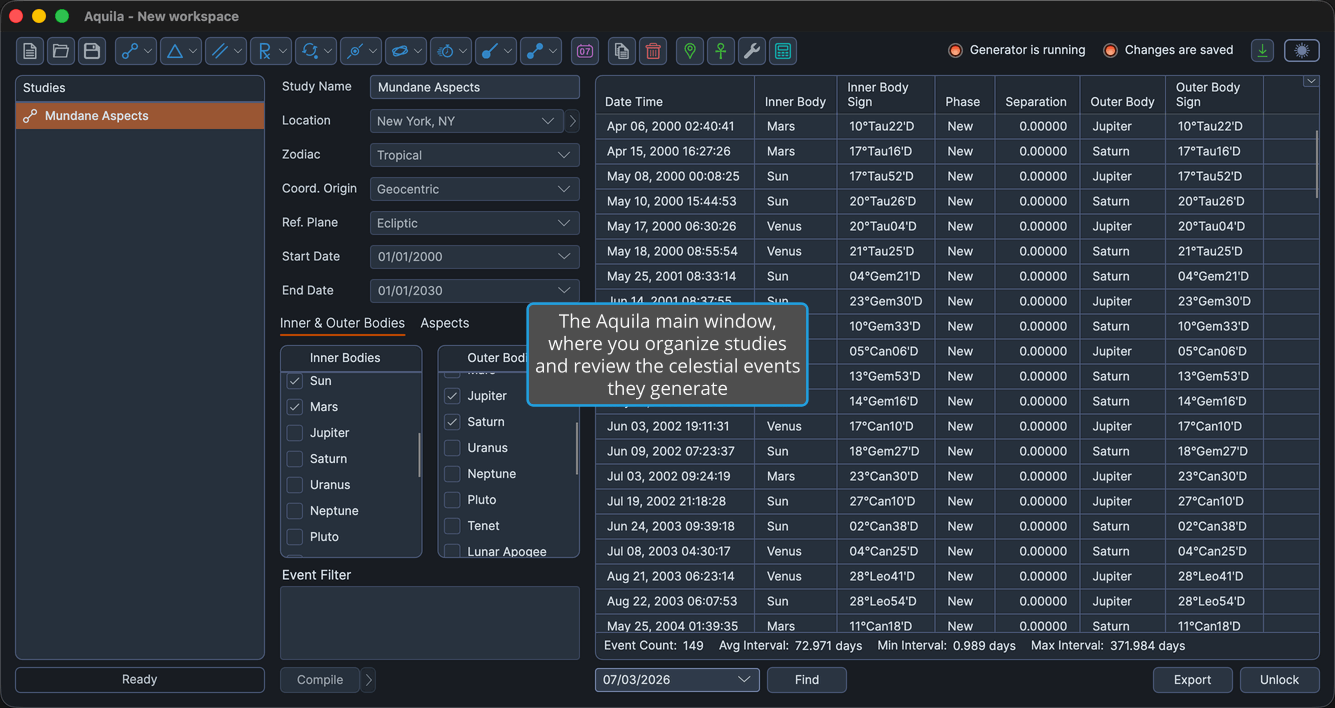
Task: Open the 07/03/2026 find date dropdown
Action: pos(677,680)
